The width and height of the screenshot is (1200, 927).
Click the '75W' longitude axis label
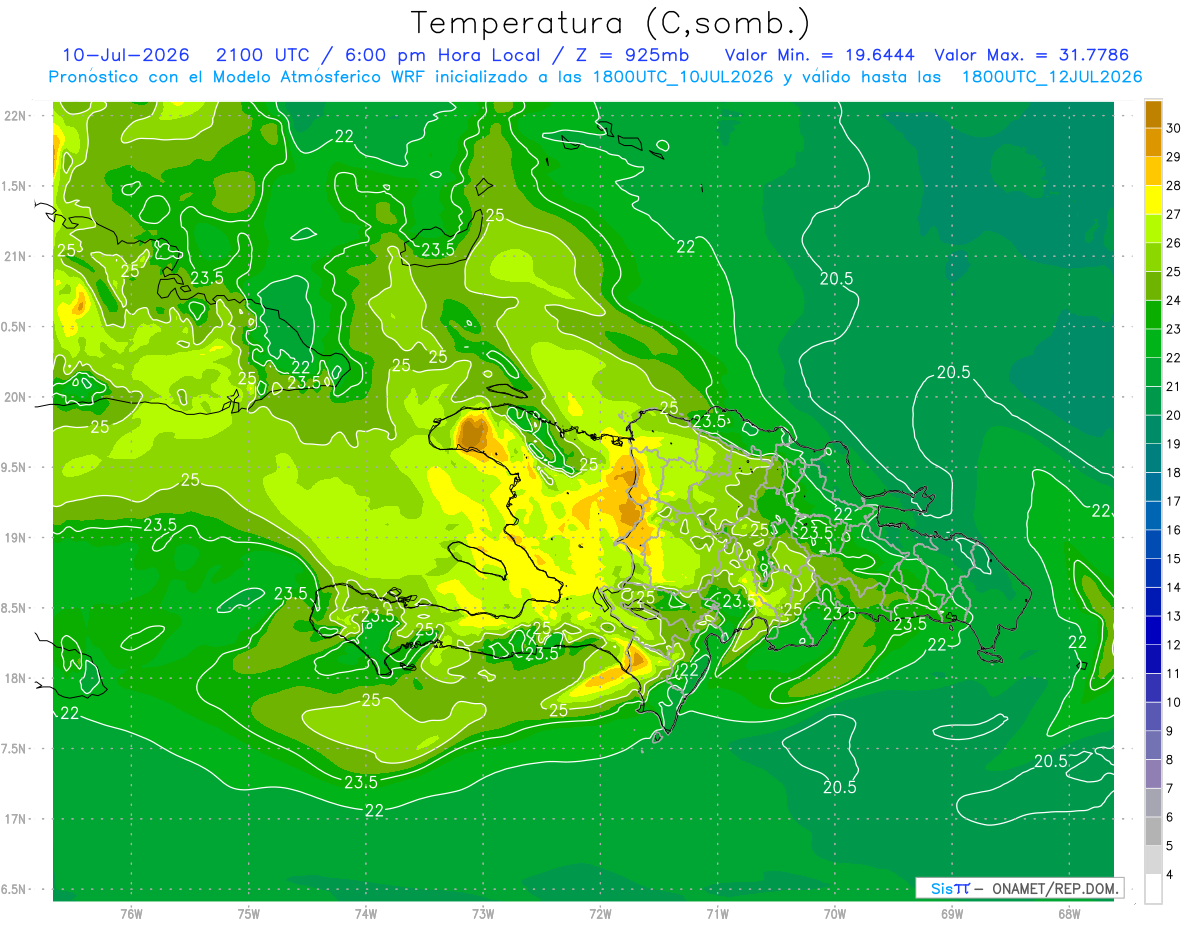(249, 914)
